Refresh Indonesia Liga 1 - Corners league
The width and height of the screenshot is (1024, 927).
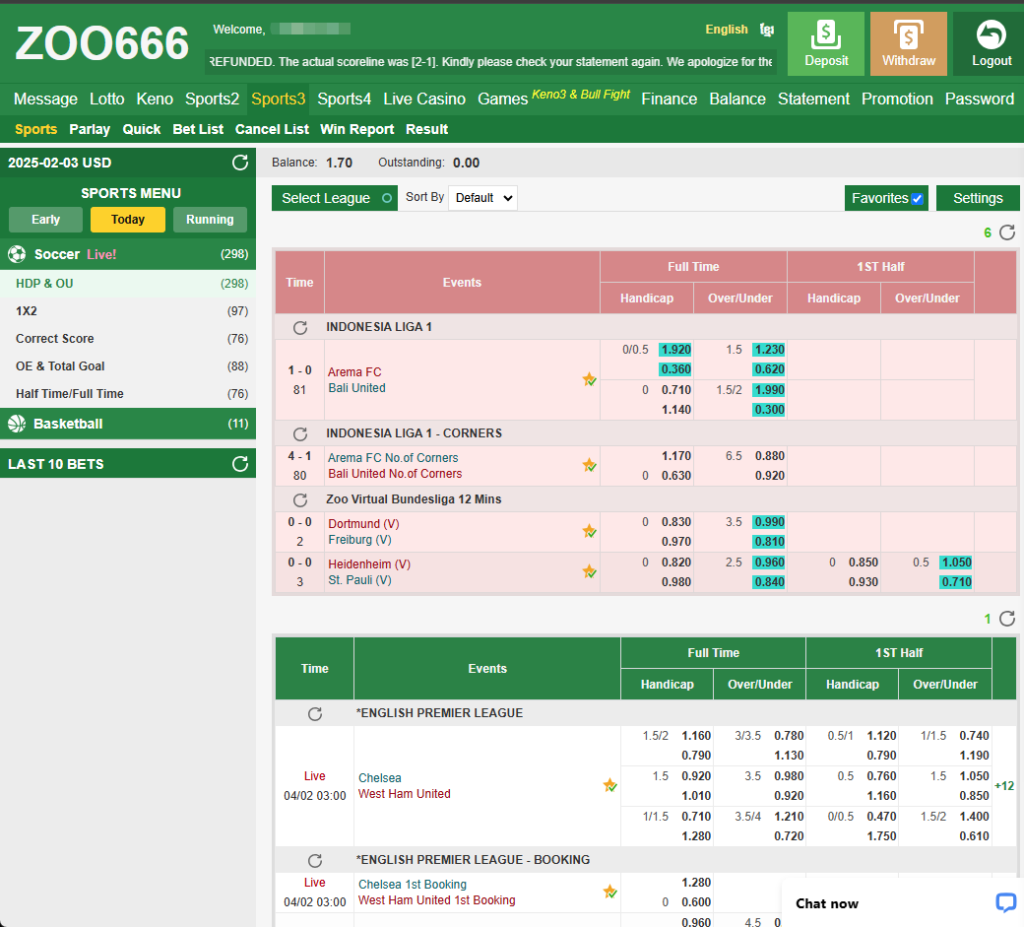[300, 434]
